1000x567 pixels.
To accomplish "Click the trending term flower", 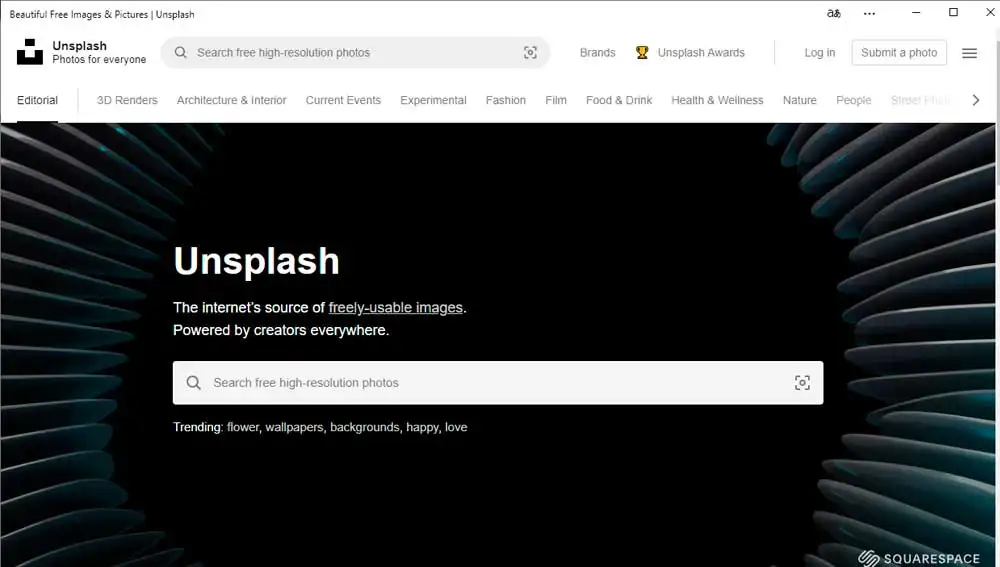I will point(243,427).
